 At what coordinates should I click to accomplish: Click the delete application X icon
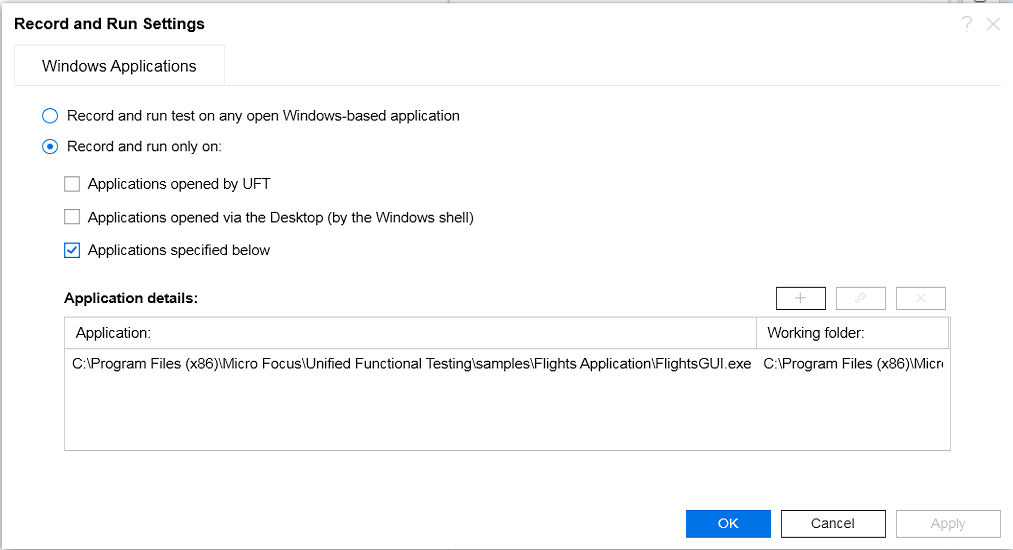[920, 298]
